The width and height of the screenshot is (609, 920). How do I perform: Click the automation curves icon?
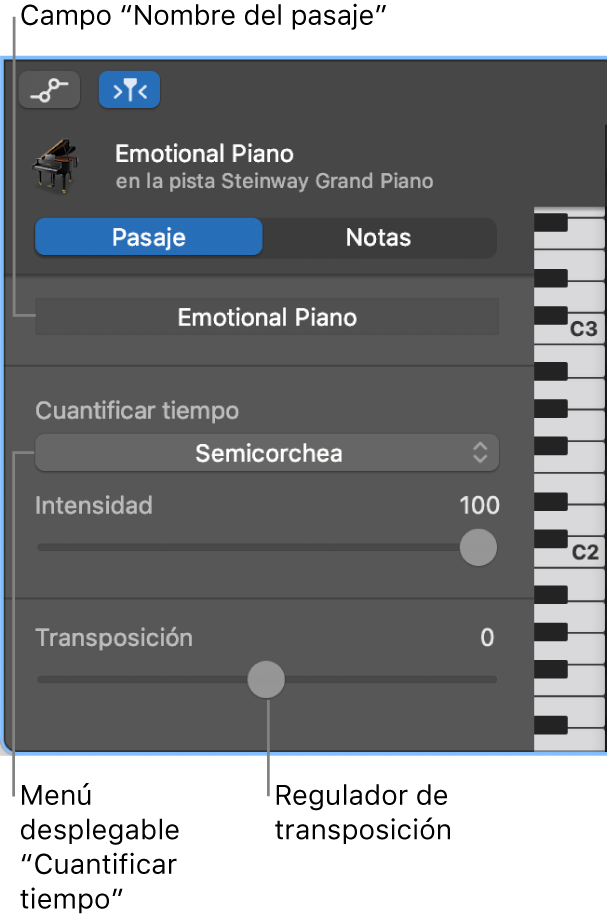click(x=49, y=89)
